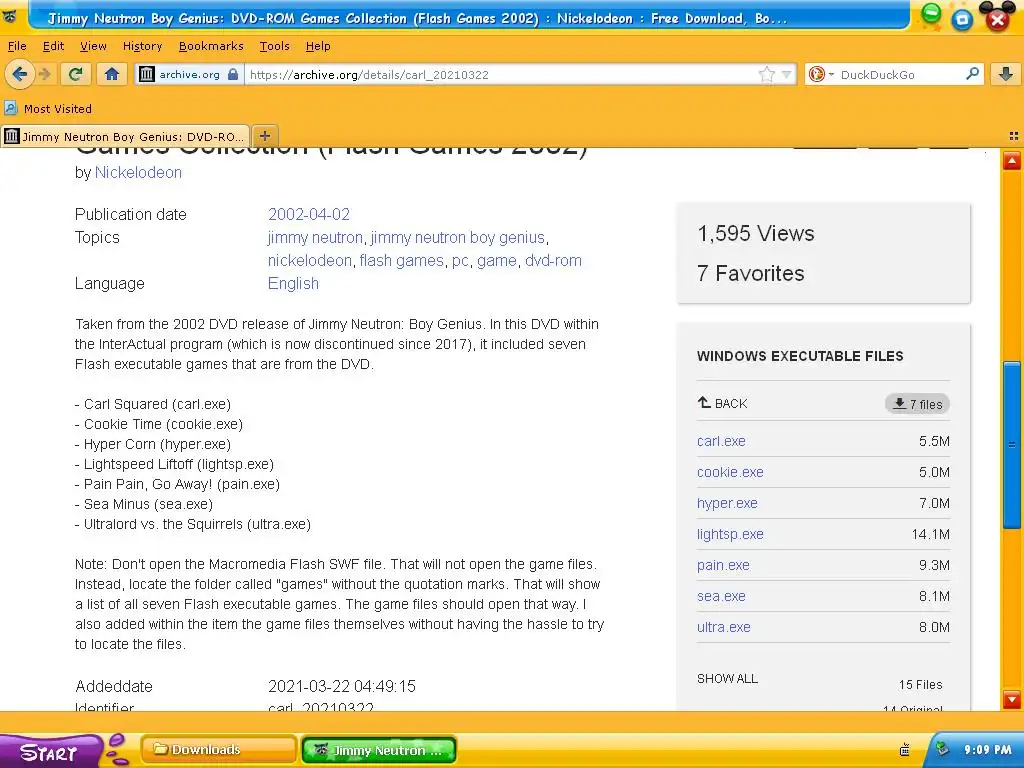Viewport: 1024px width, 768px height.
Task: Click the browser Back arrow button
Action: pyautogui.click(x=20, y=74)
